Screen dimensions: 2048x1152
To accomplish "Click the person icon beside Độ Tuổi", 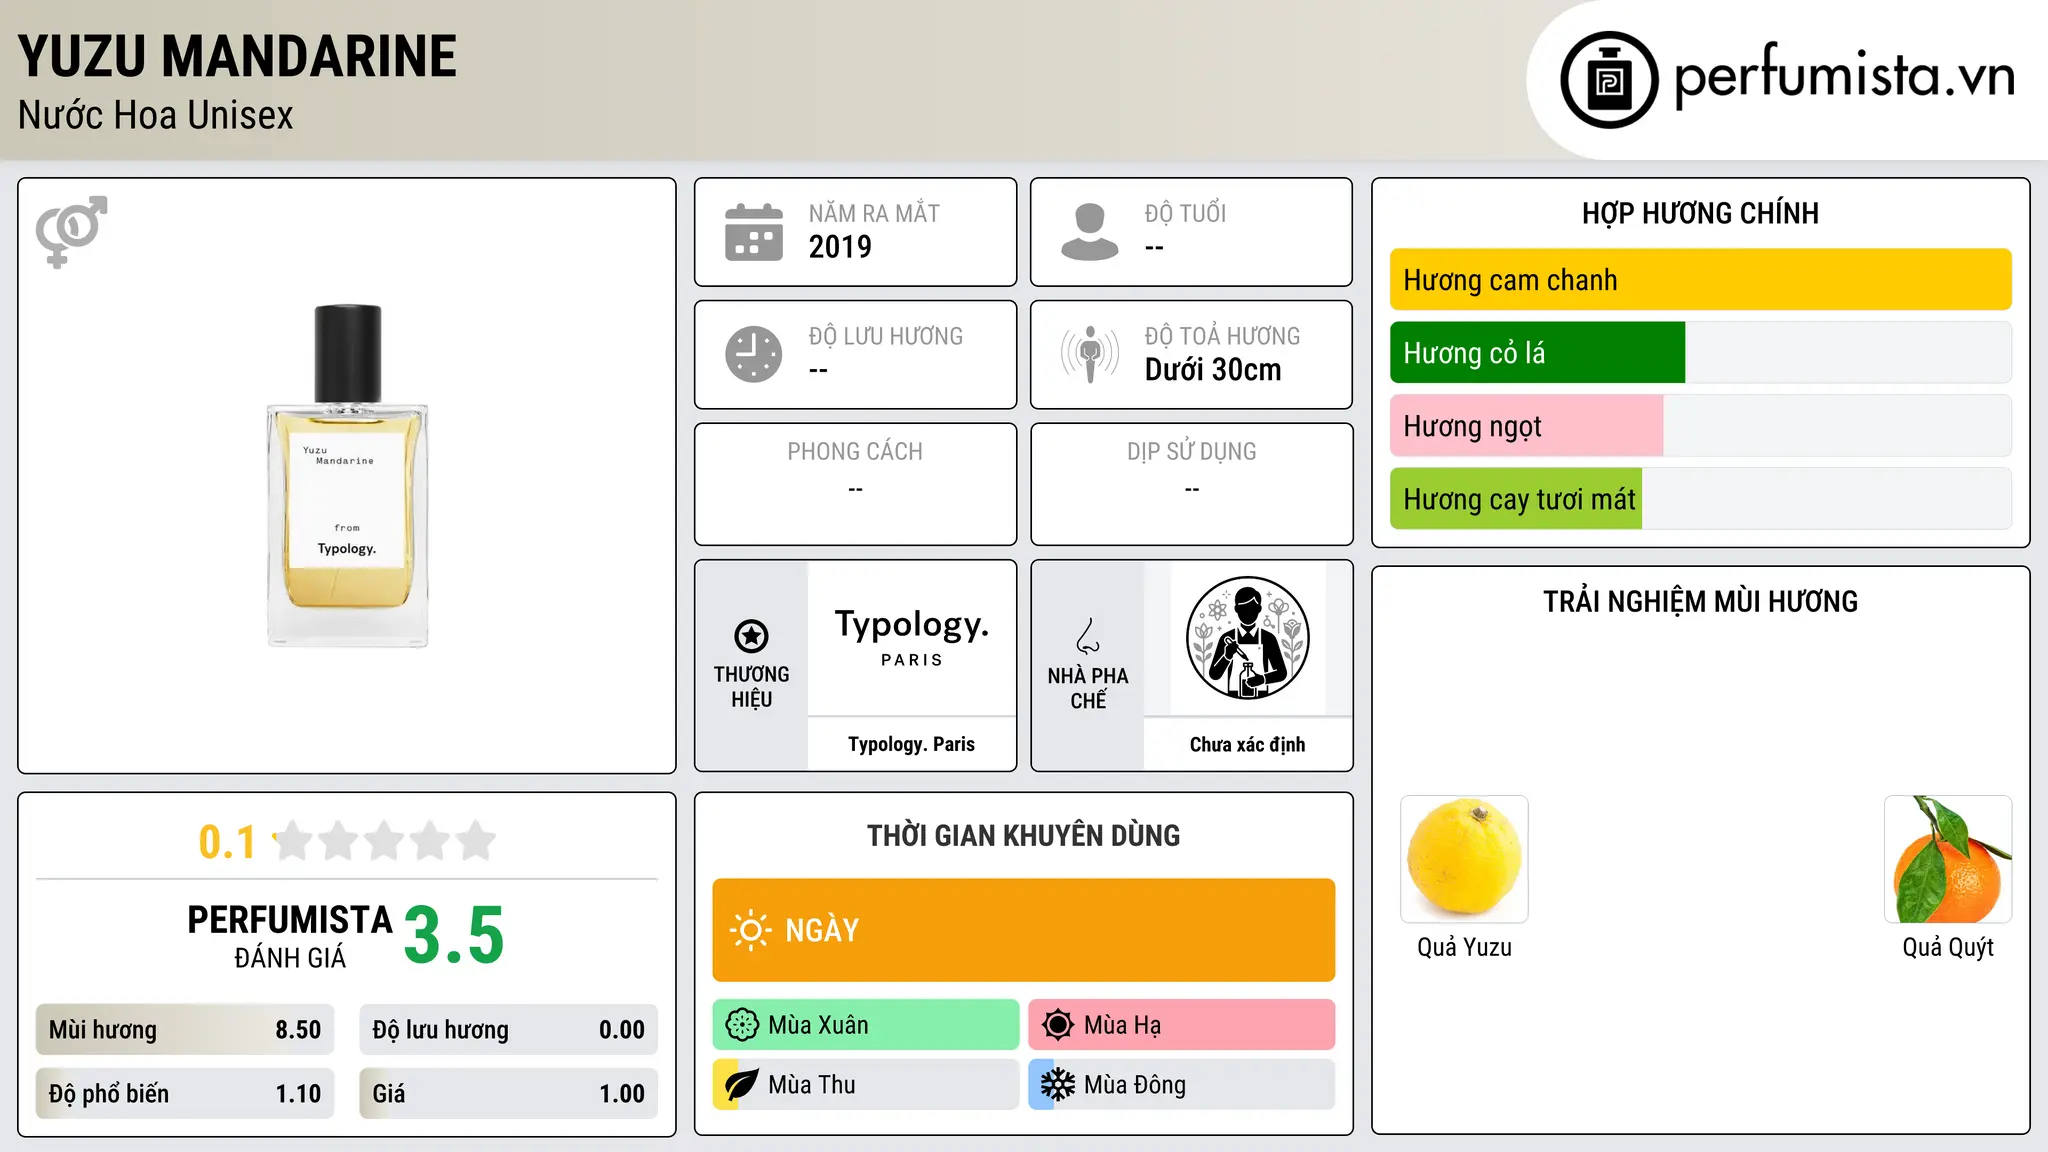I will click(1090, 232).
